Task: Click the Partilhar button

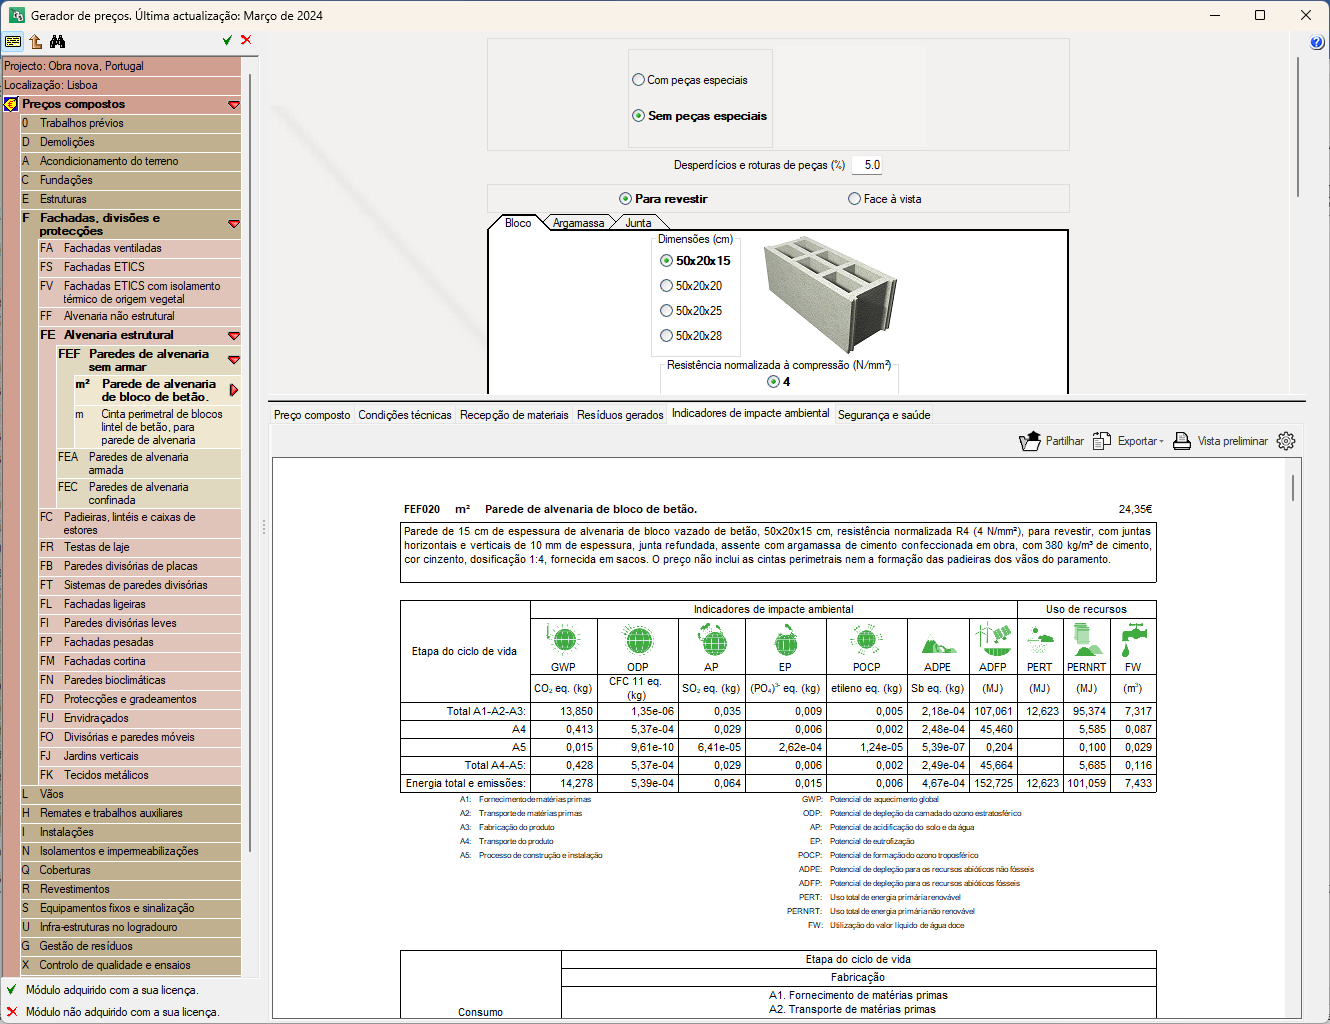Action: (x=1051, y=441)
